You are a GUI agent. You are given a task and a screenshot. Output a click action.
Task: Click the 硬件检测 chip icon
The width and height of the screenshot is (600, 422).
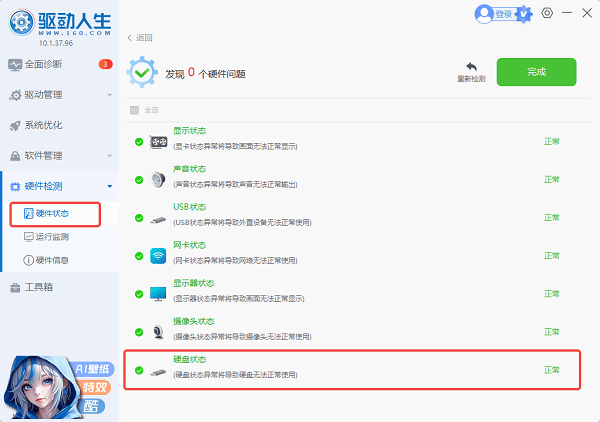(15, 187)
